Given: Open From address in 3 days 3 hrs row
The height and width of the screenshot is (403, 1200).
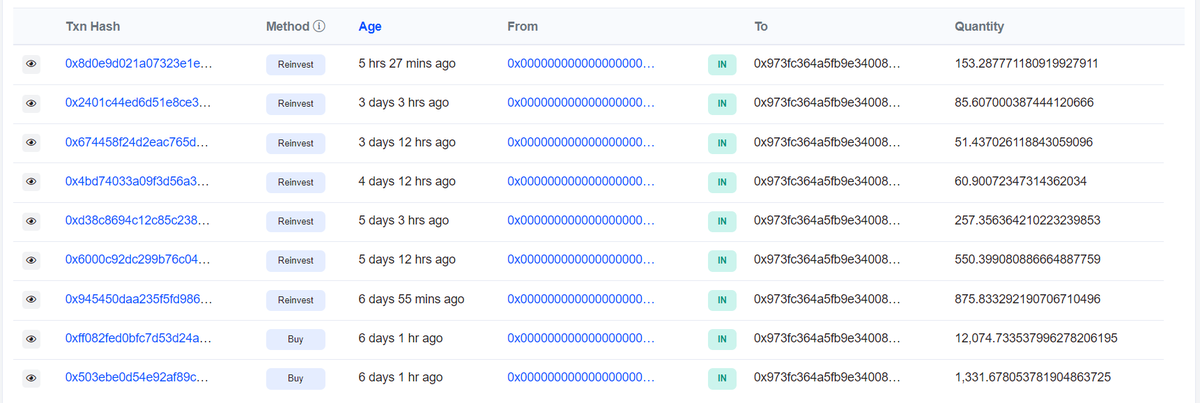Looking at the screenshot, I should (581, 103).
